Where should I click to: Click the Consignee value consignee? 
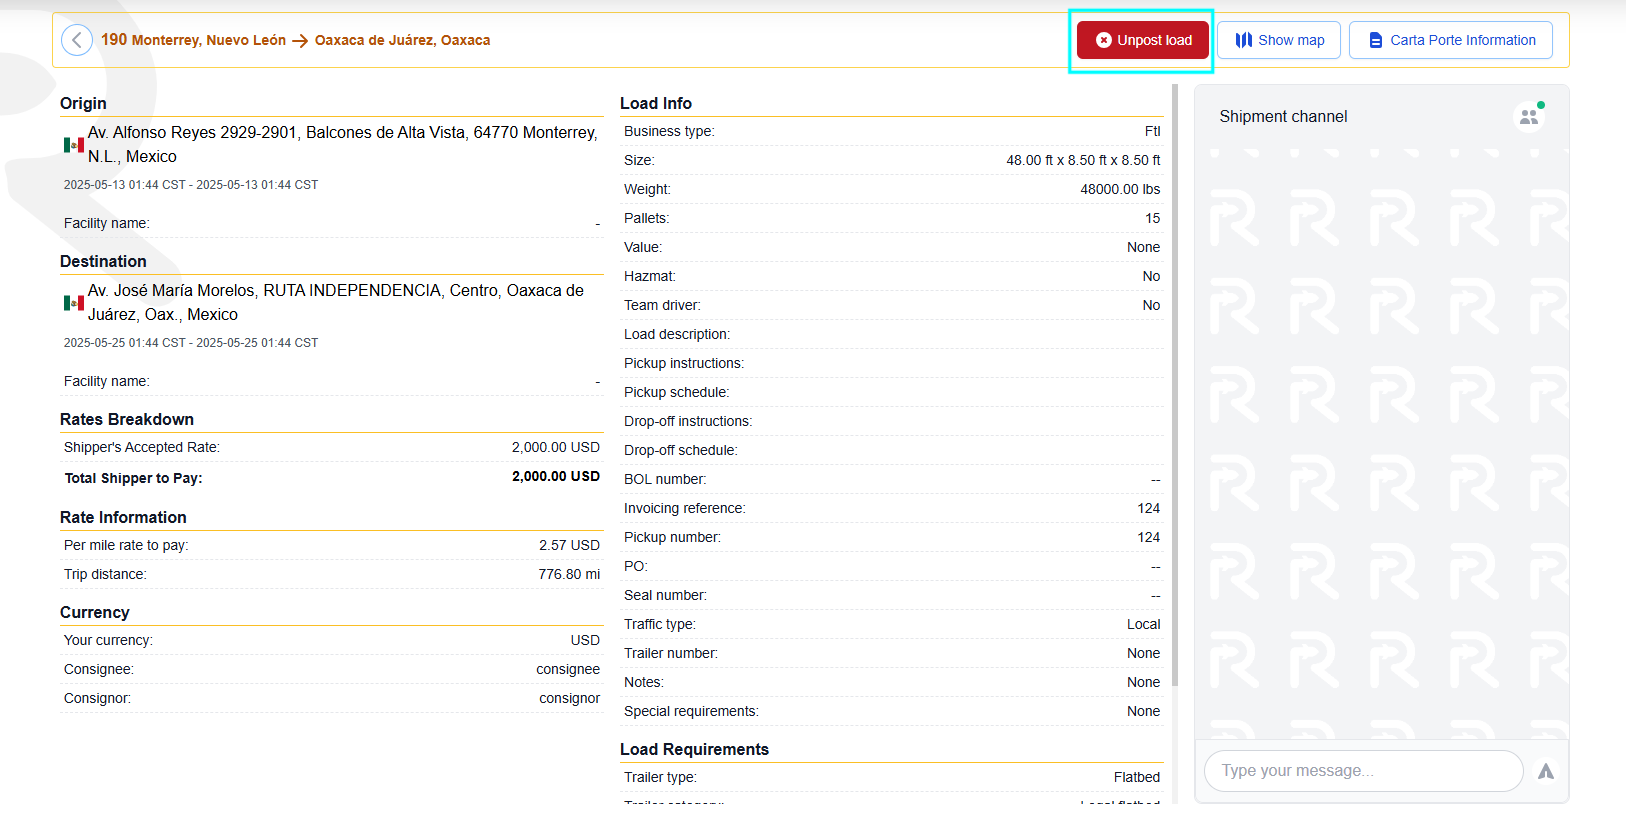point(568,669)
